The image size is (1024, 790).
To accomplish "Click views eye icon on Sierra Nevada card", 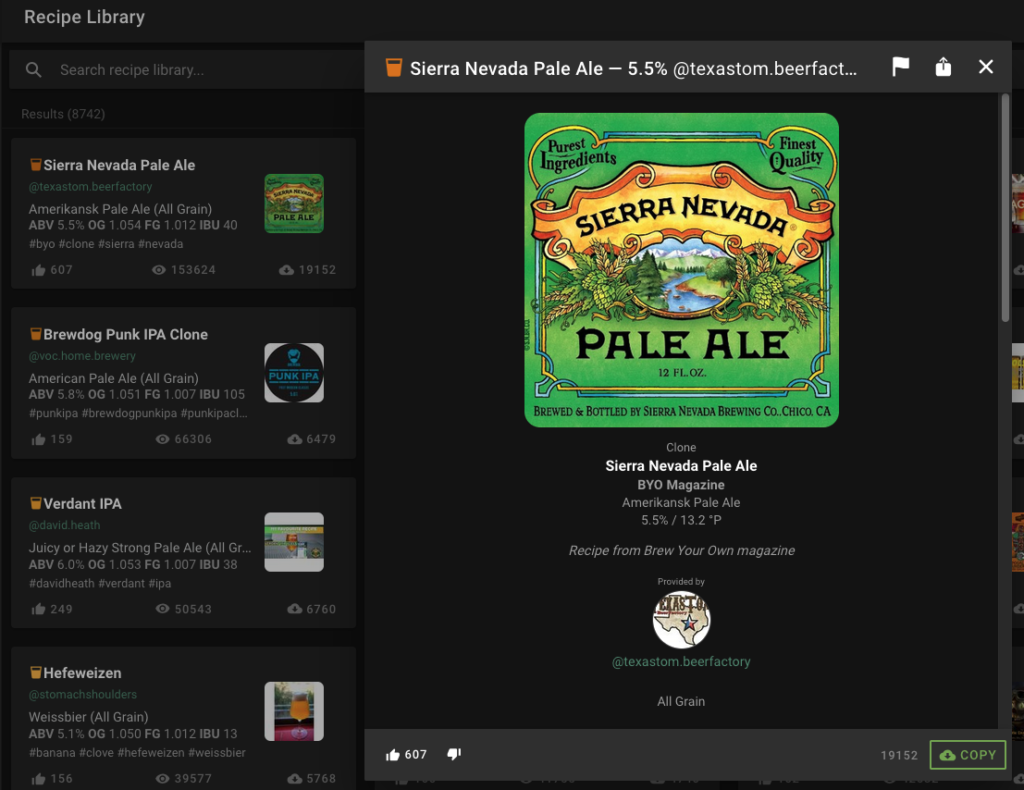I will (159, 270).
